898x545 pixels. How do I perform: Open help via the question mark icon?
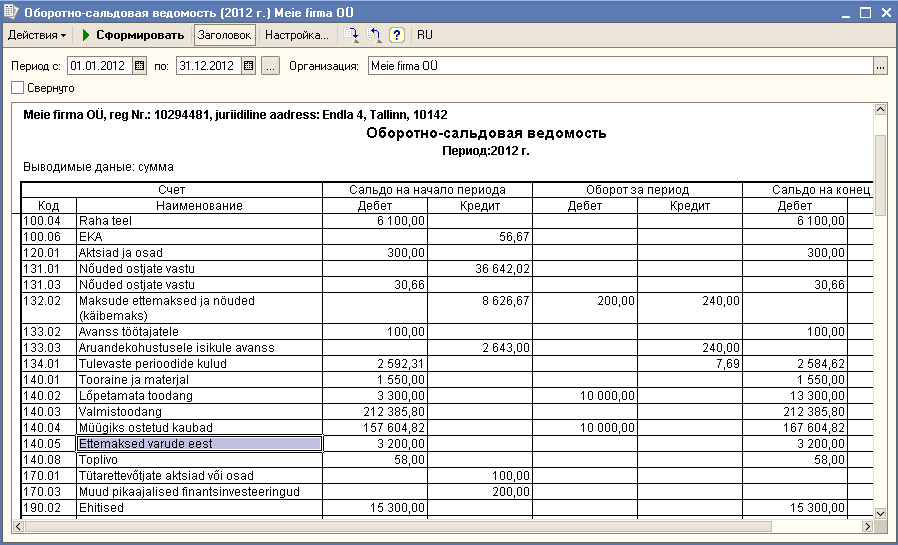coord(397,35)
